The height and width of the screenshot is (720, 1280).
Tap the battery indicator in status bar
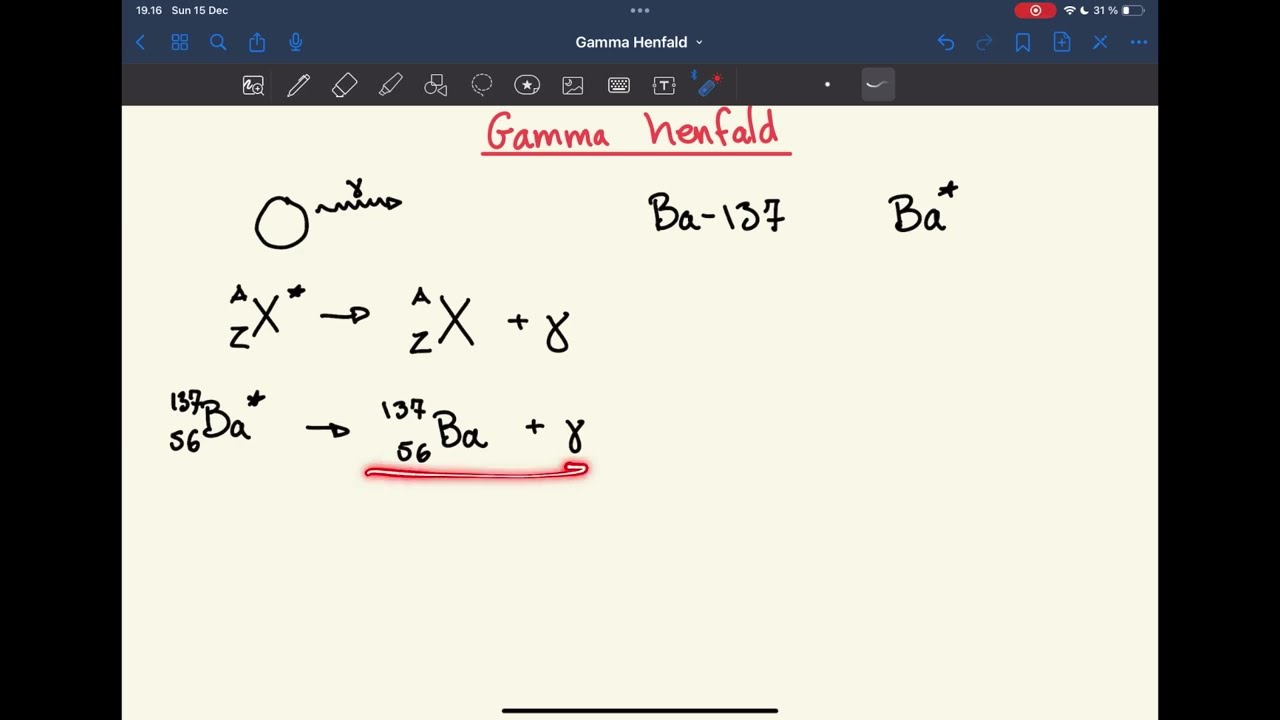pyautogui.click(x=1132, y=10)
